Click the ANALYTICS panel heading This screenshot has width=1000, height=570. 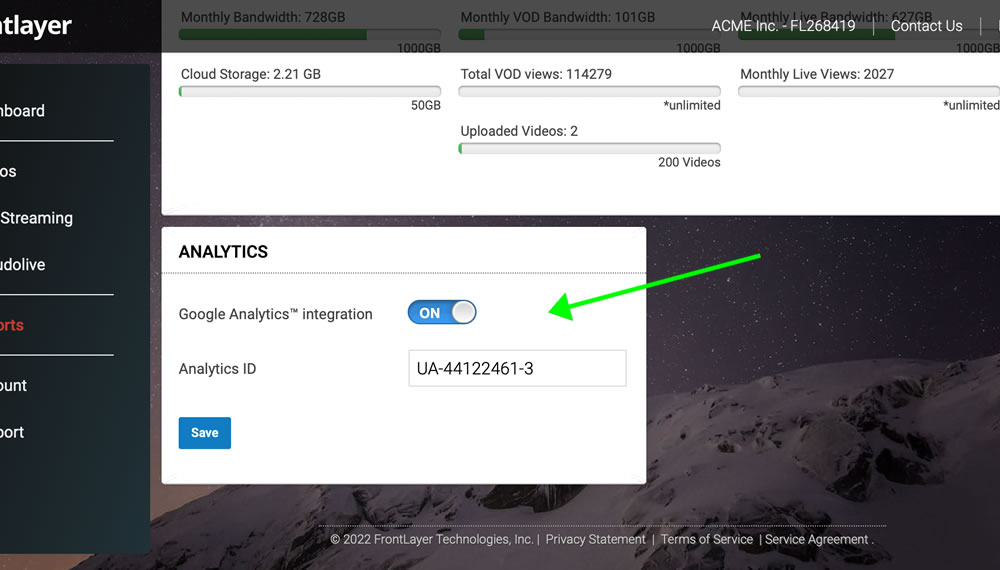[223, 252]
